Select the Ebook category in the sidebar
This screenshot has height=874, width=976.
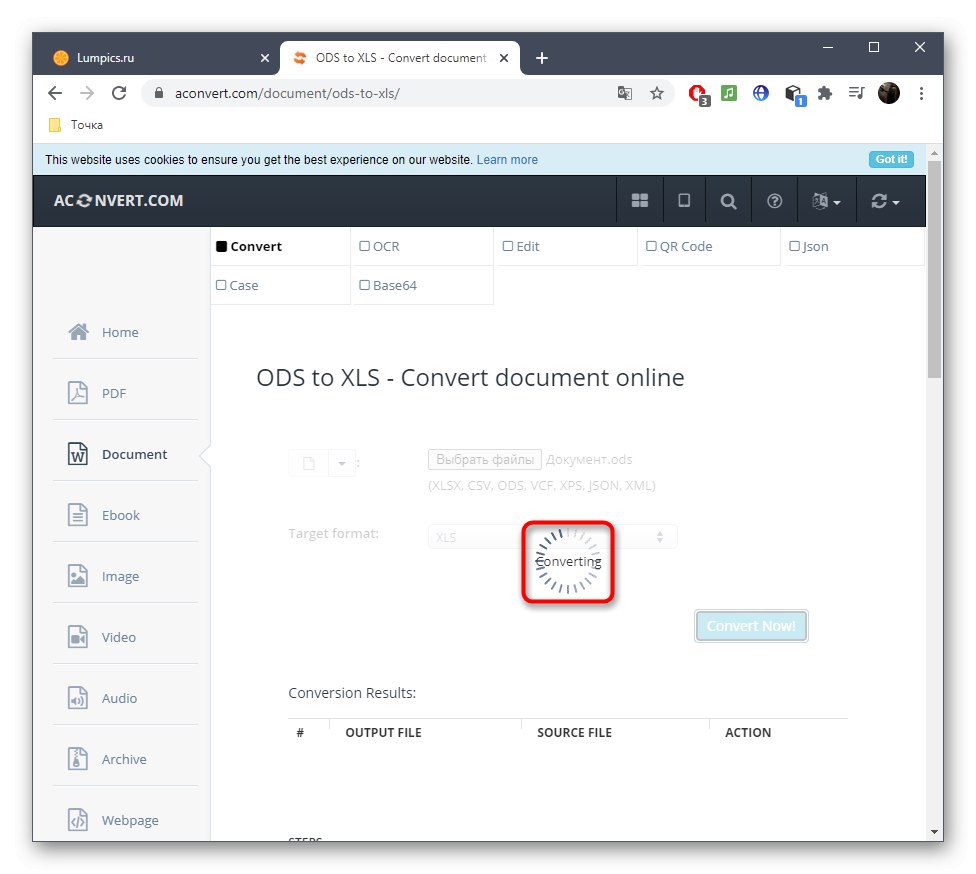click(120, 514)
